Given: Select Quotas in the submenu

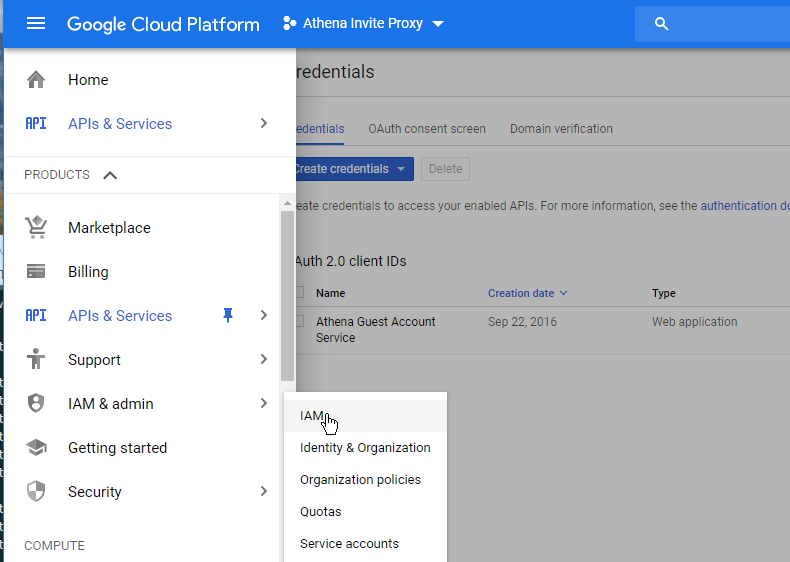Looking at the screenshot, I should (x=365, y=512).
